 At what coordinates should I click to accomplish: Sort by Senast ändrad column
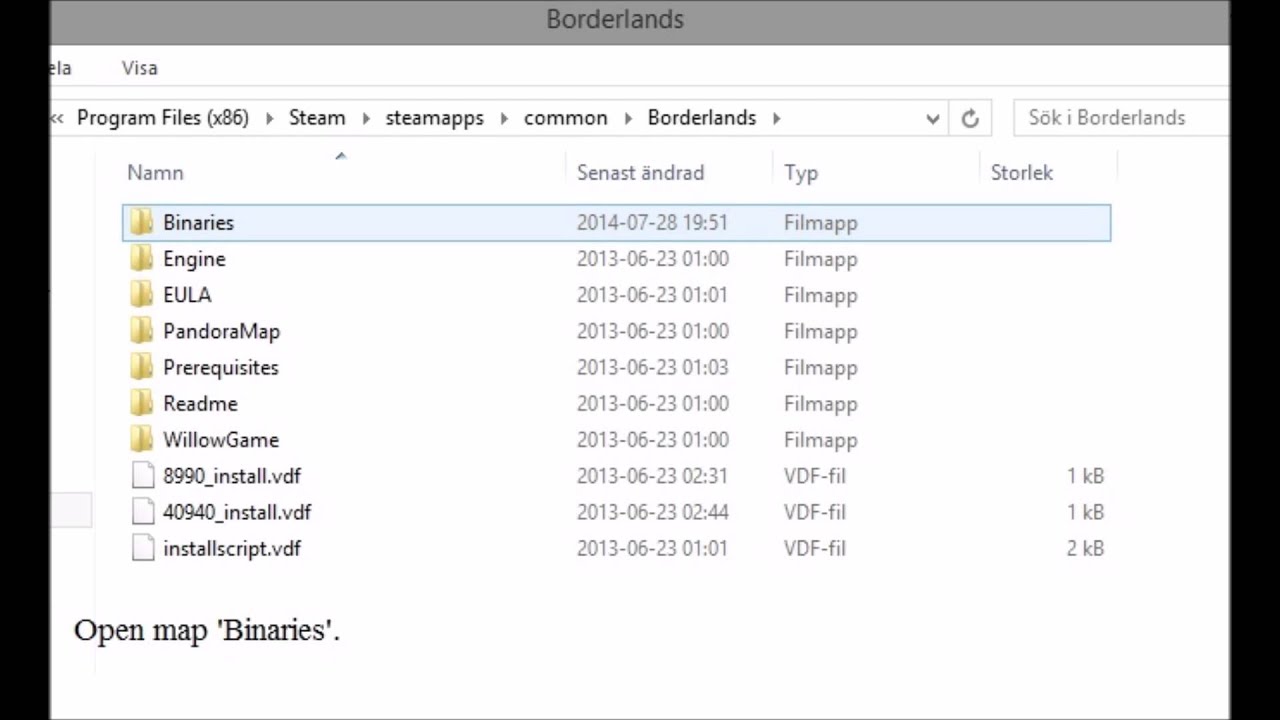point(640,173)
